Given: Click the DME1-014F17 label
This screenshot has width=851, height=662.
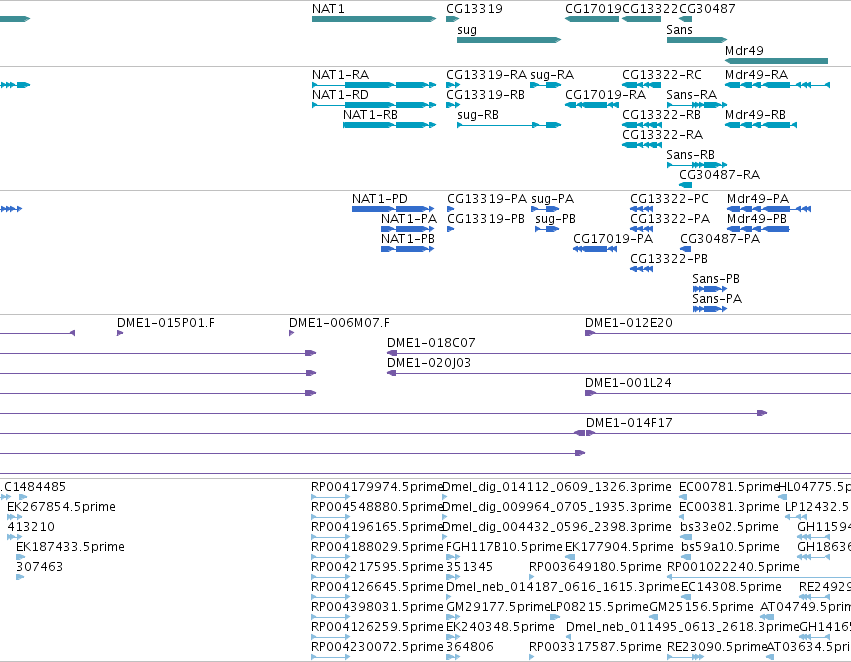Looking at the screenshot, I should coord(629,423).
